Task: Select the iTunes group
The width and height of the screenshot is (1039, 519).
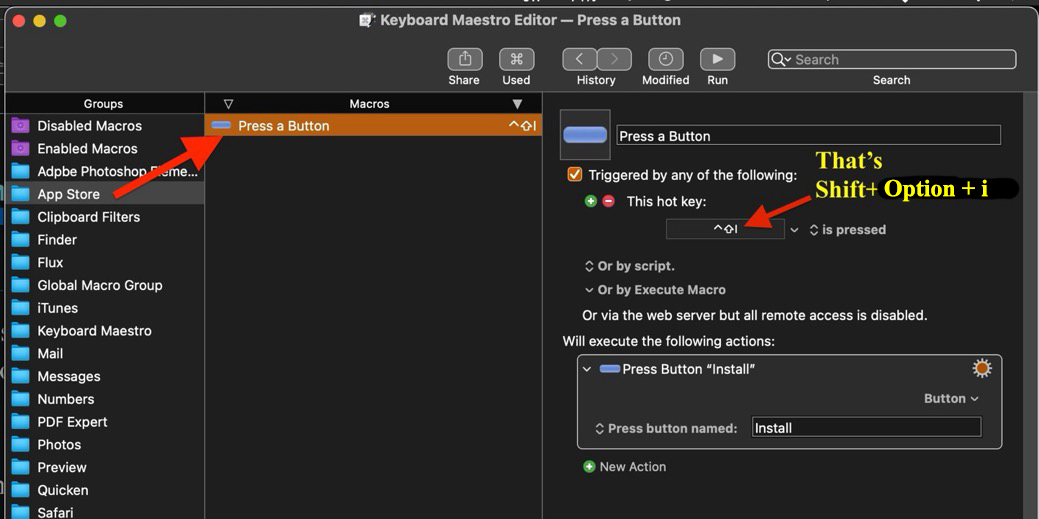Action: [x=105, y=308]
